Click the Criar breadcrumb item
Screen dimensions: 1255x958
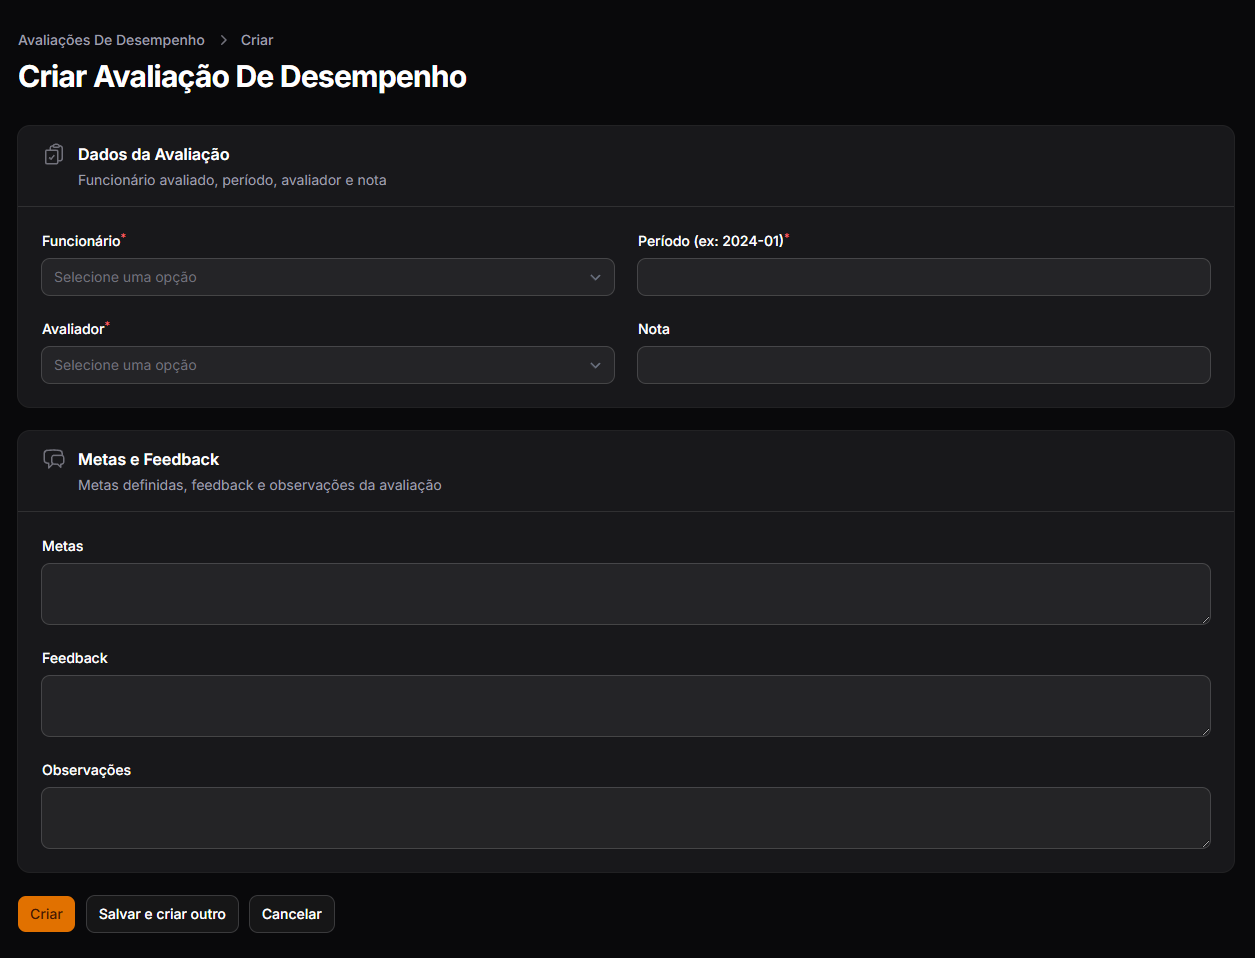click(257, 40)
